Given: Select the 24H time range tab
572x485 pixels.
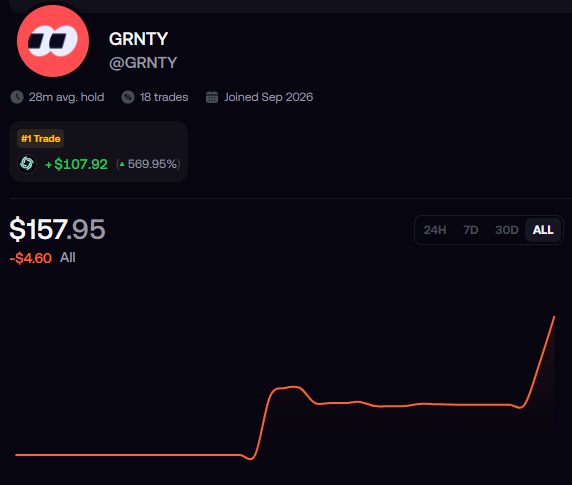Looking at the screenshot, I should pos(435,230).
